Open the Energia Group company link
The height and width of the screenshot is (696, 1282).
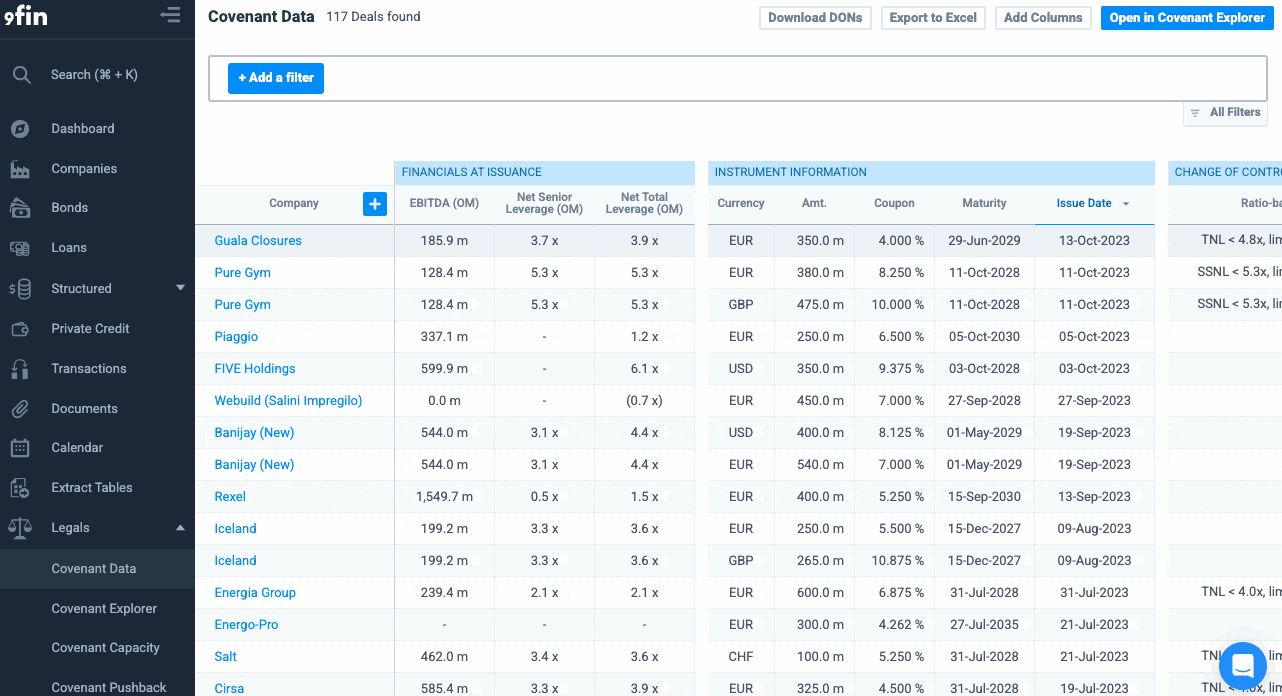point(255,593)
